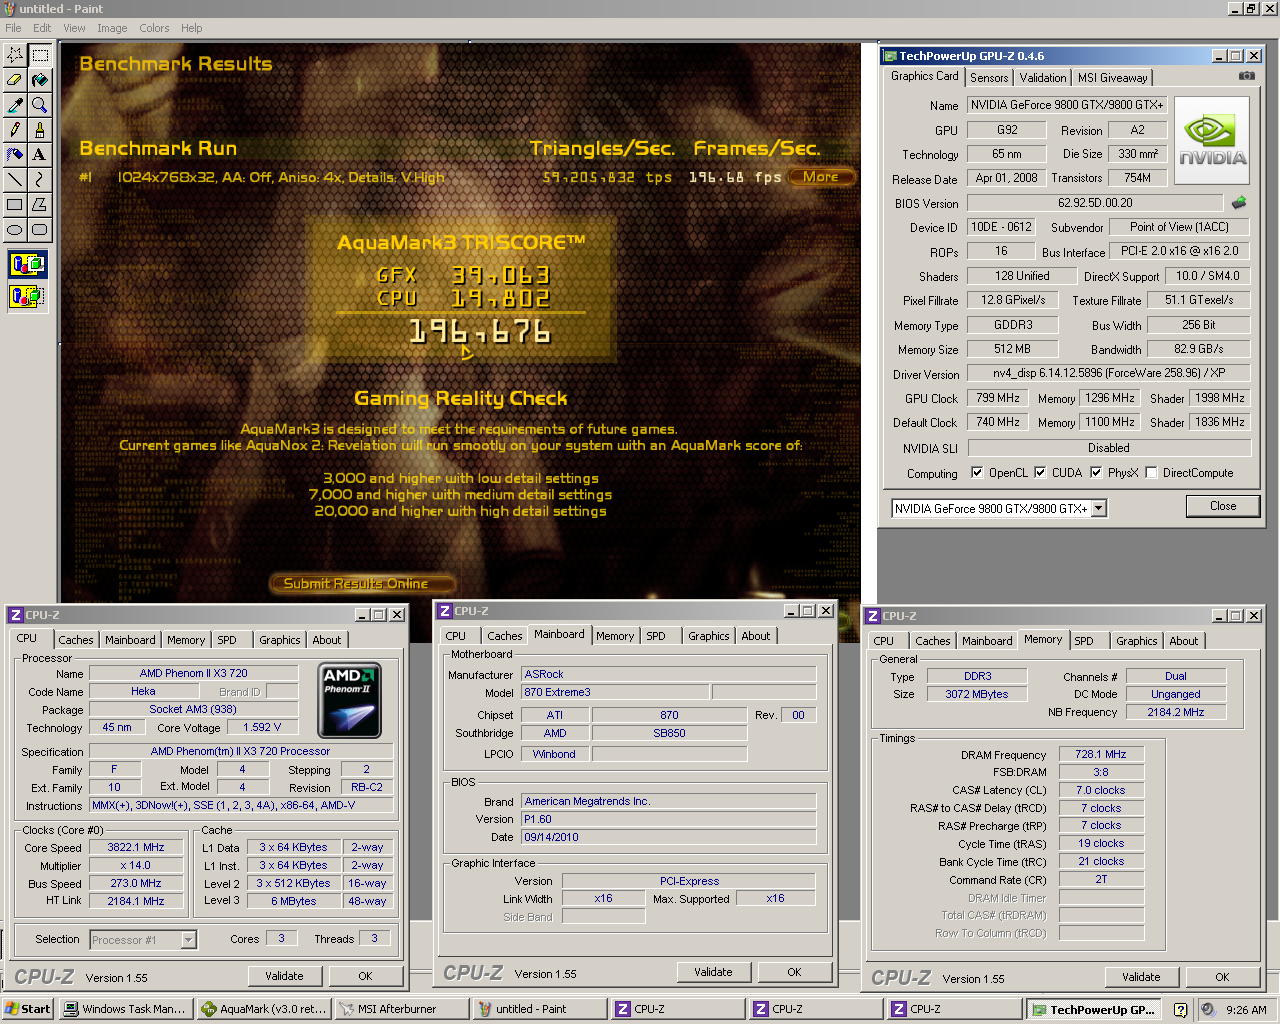This screenshot has width=1280, height=1024.
Task: Click the Close button in GPU-Z
Action: (1223, 506)
